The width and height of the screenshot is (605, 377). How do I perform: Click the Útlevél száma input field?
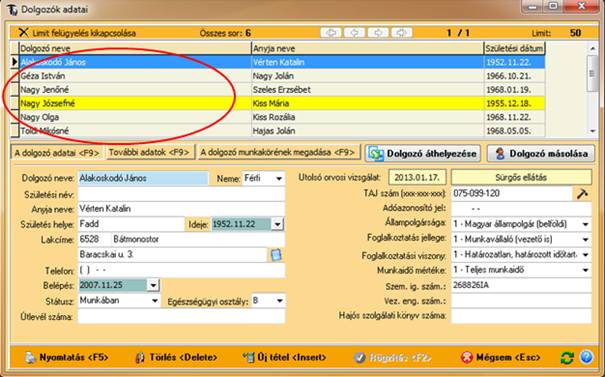(181, 316)
